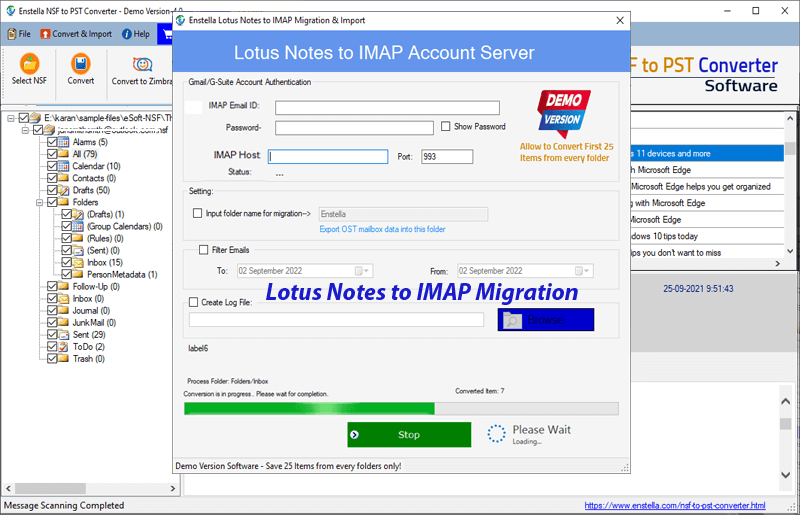This screenshot has width=800, height=515.
Task: Click the Convert to Zimbra icon
Action: [x=142, y=64]
